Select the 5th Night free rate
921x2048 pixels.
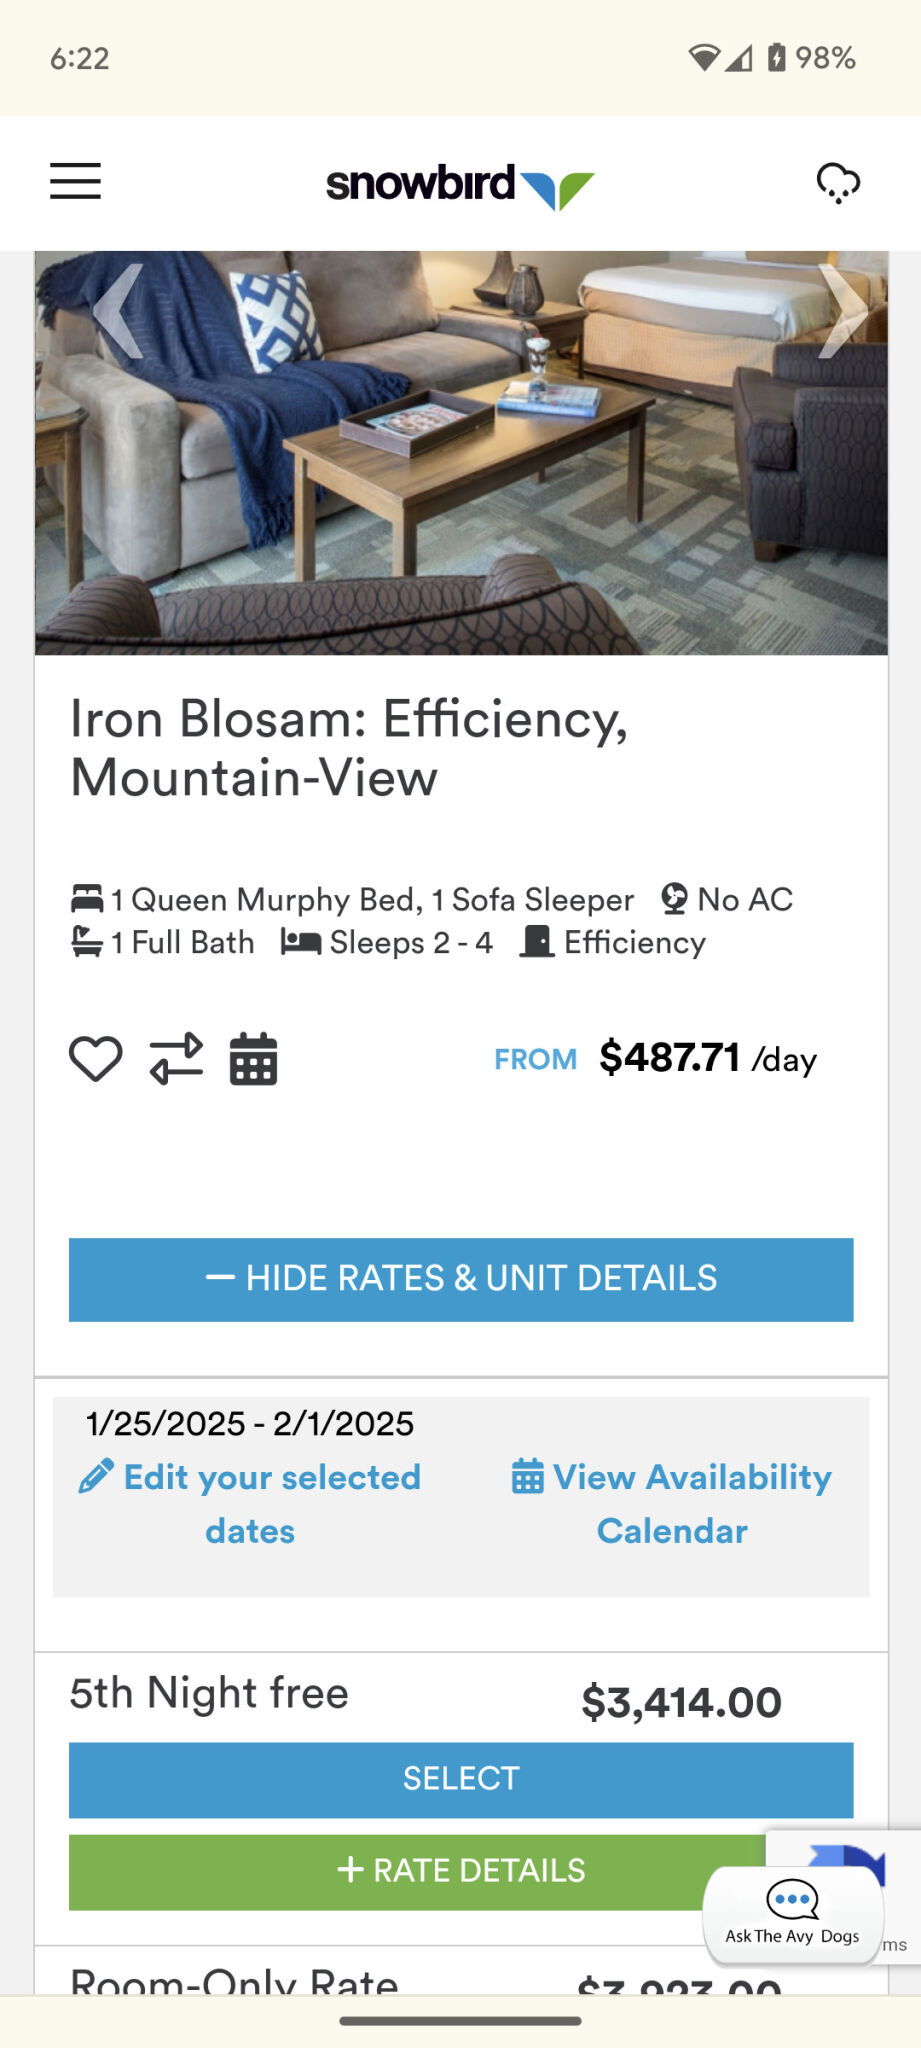pos(461,1779)
